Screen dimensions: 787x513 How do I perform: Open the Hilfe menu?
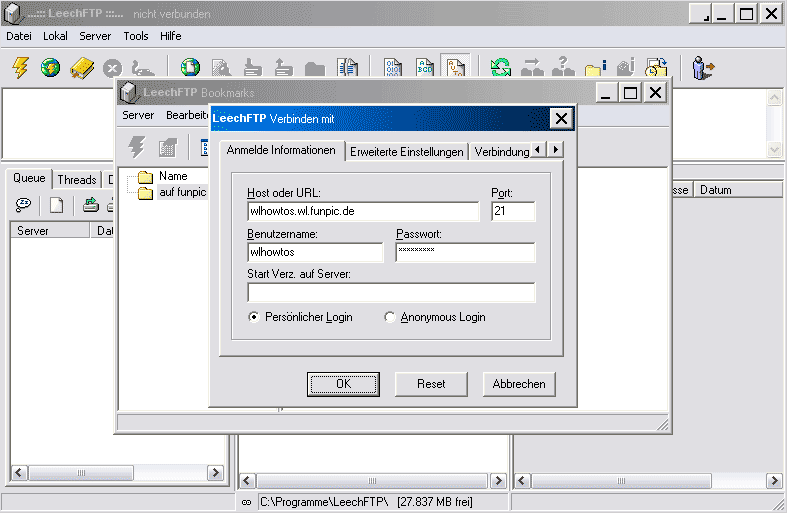point(171,36)
